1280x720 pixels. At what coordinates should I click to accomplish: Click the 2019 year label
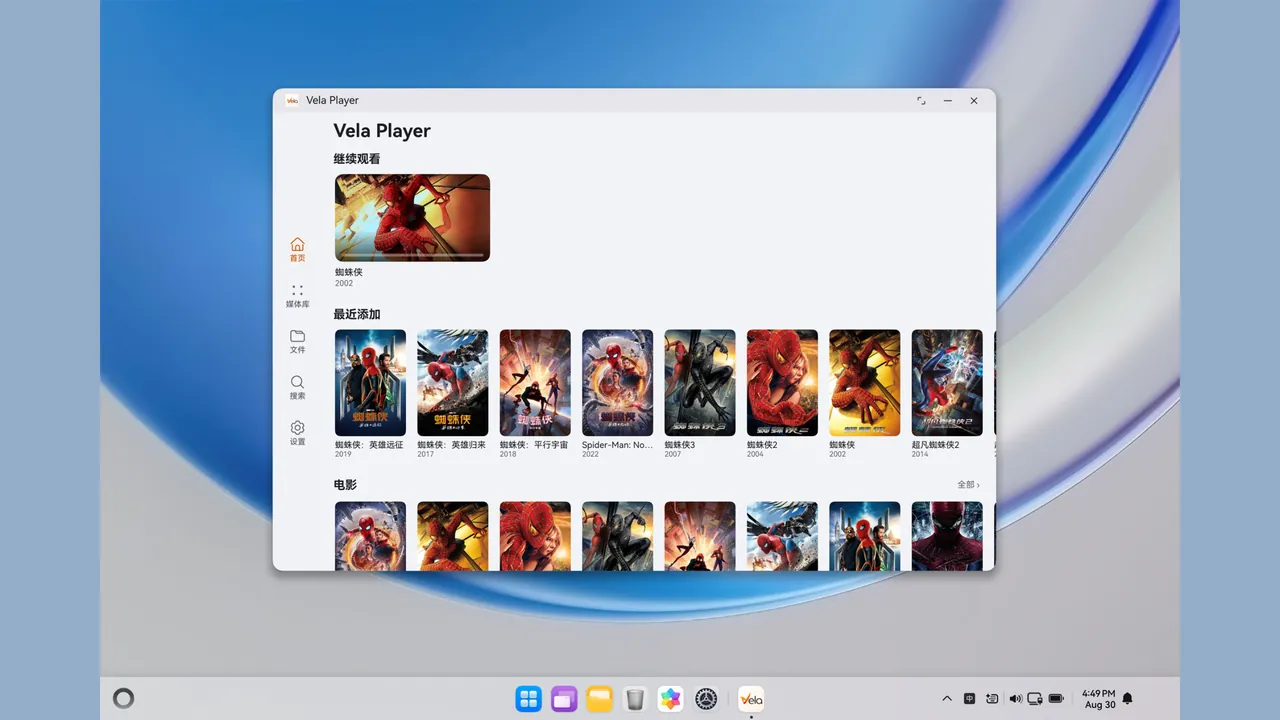tap(343, 455)
